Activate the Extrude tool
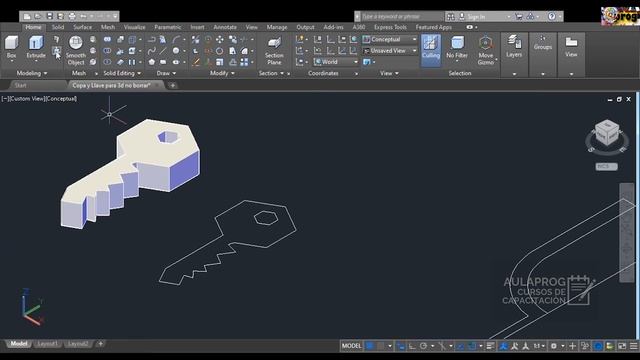Screen dimensions: 640x360 click(x=36, y=48)
